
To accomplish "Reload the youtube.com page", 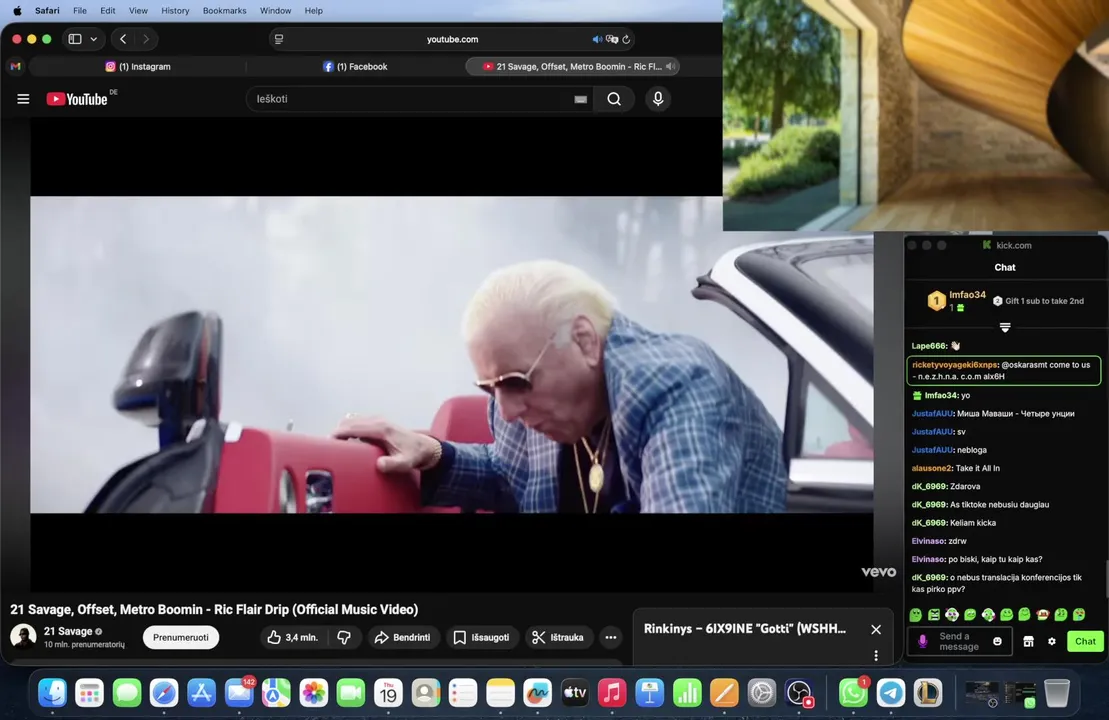I will pyautogui.click(x=626, y=39).
